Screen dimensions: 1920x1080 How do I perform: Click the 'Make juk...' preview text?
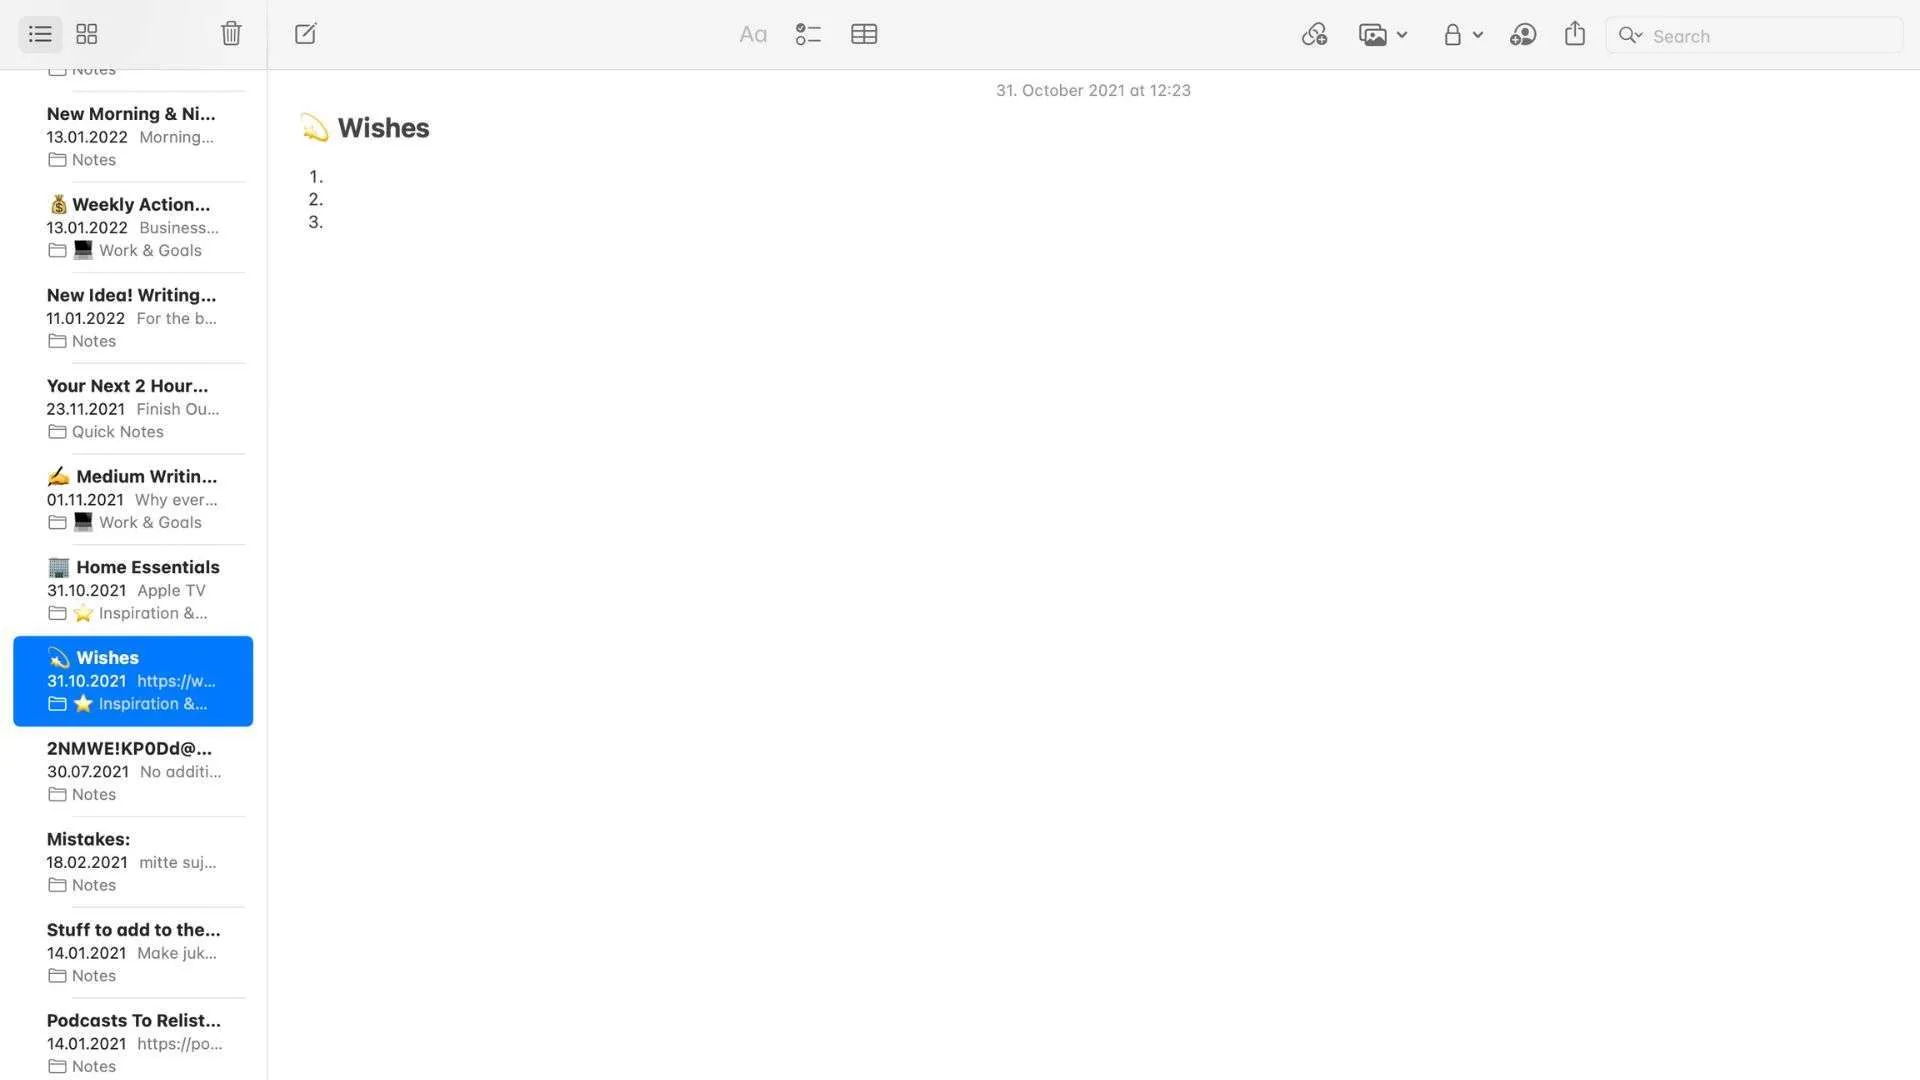177,954
